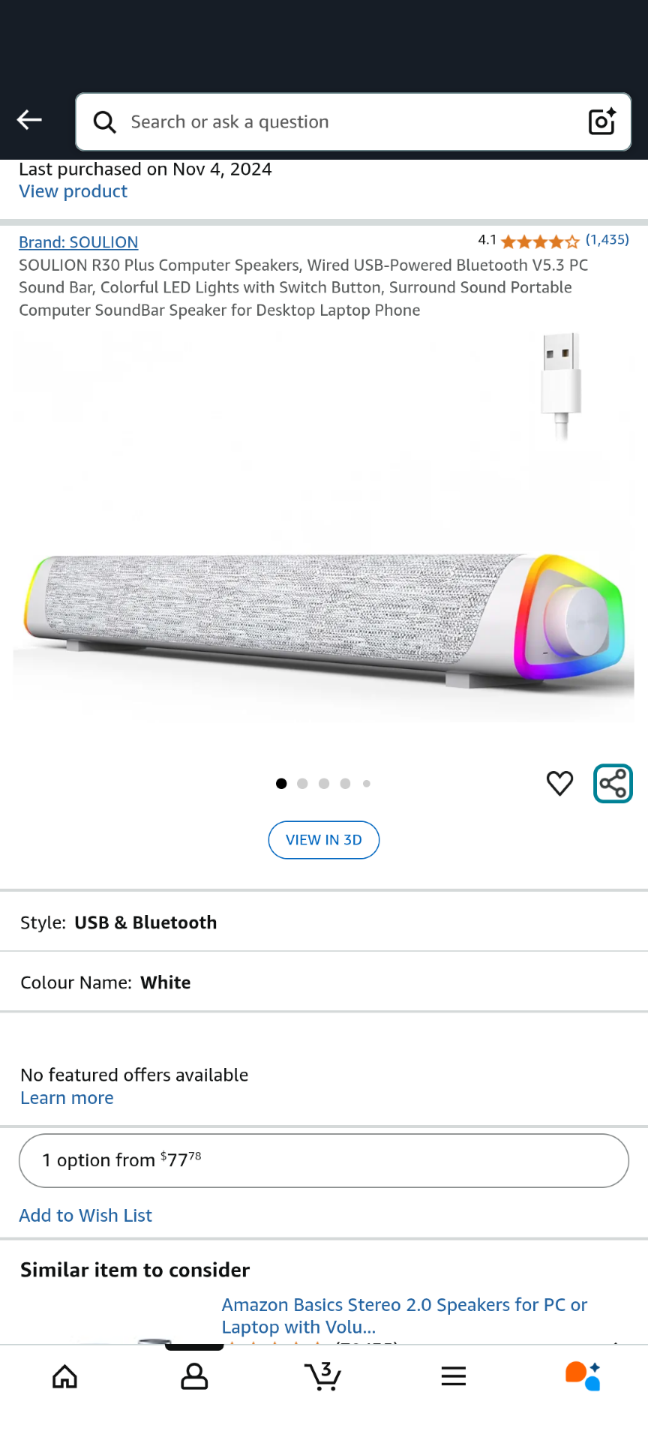Add product to favorites with heart icon

(x=560, y=784)
